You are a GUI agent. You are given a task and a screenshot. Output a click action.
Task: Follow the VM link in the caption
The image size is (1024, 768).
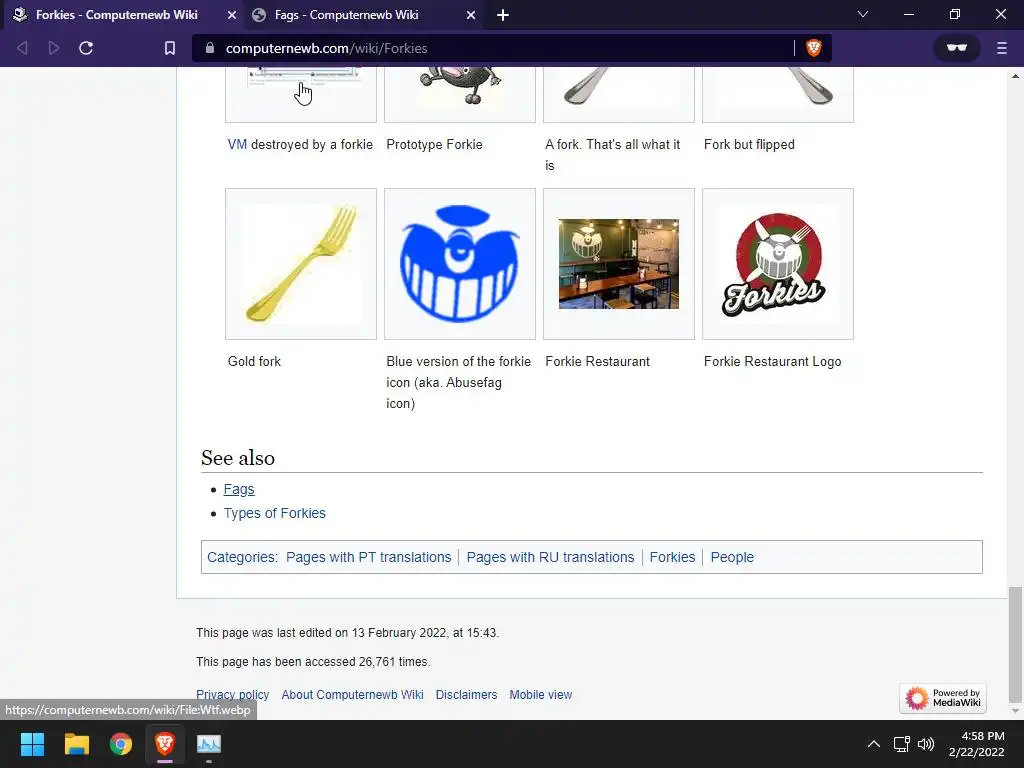click(x=237, y=144)
